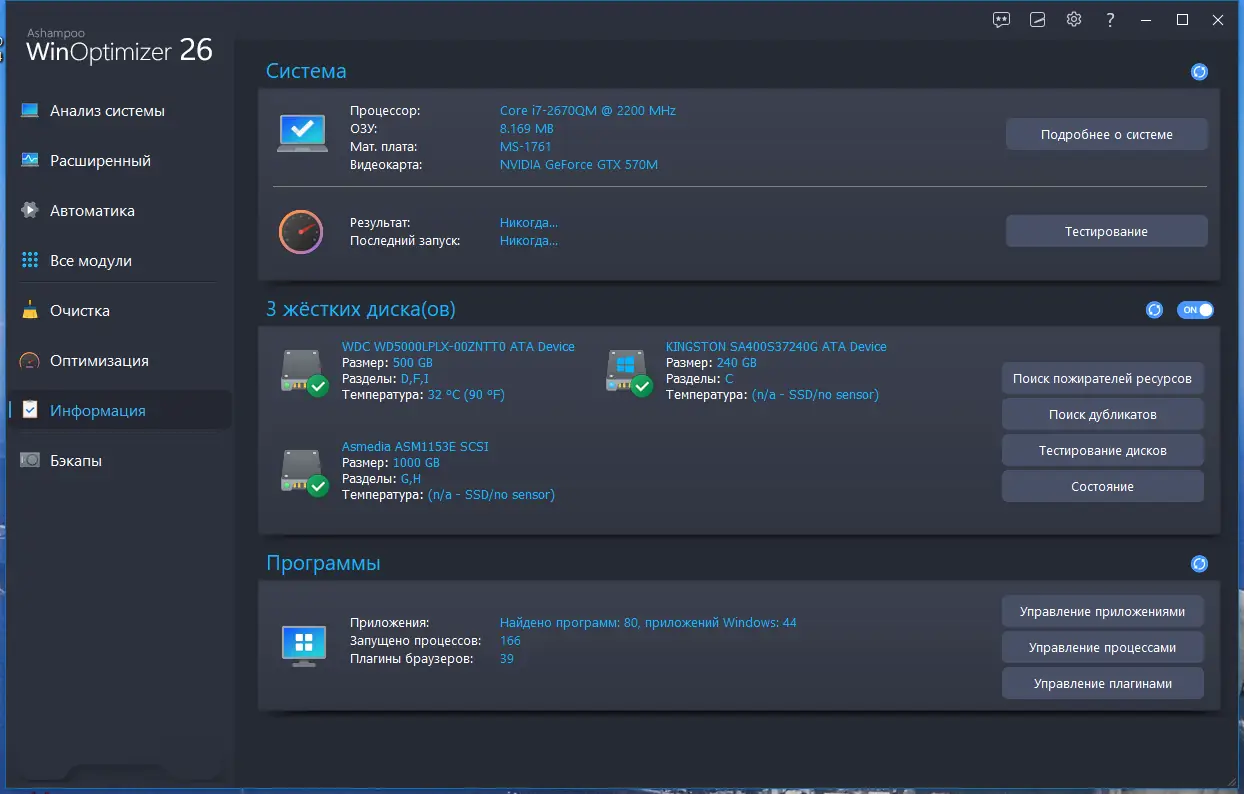Open WinOptimizer settings via the gear icon

(1073, 19)
